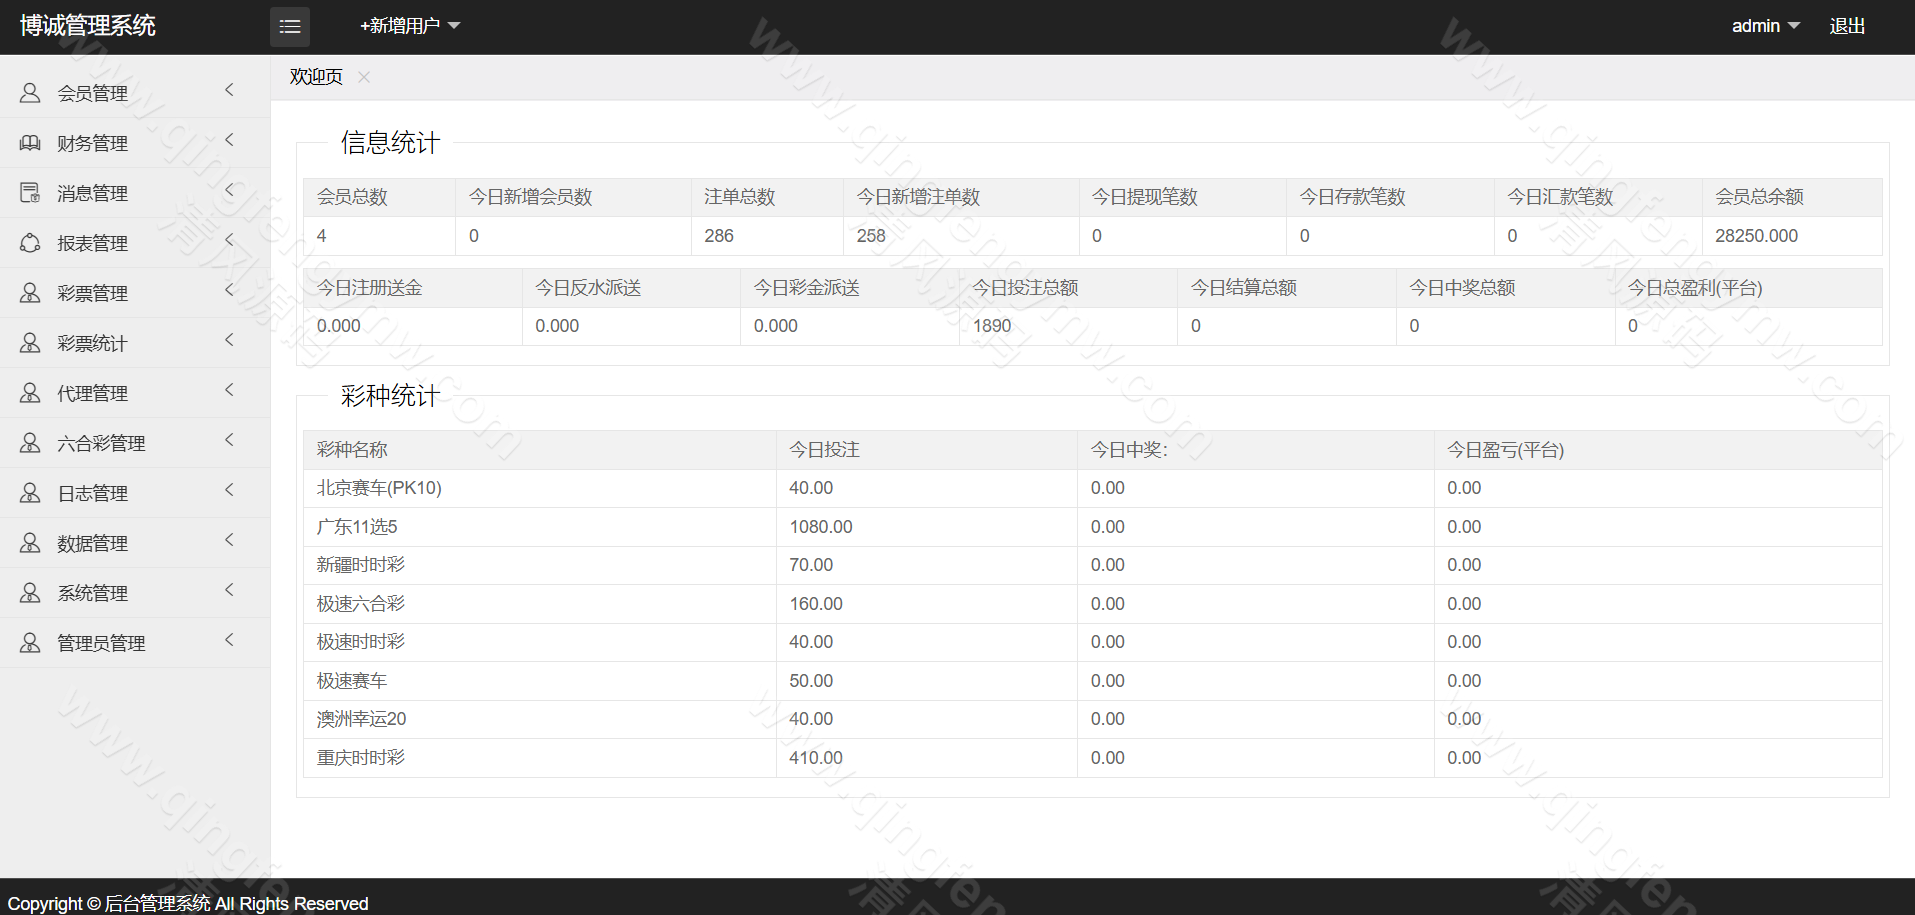Click the hamburger sidebar toggle icon

pyautogui.click(x=290, y=27)
